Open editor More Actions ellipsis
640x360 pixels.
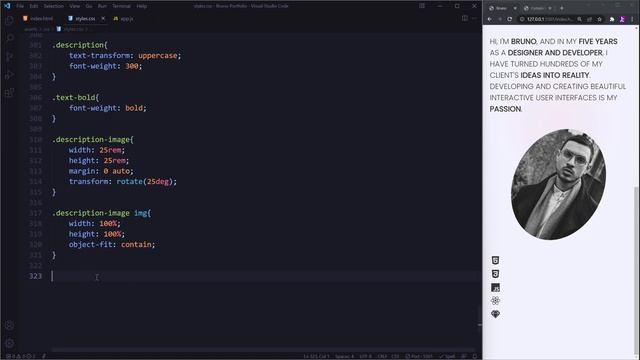474,18
